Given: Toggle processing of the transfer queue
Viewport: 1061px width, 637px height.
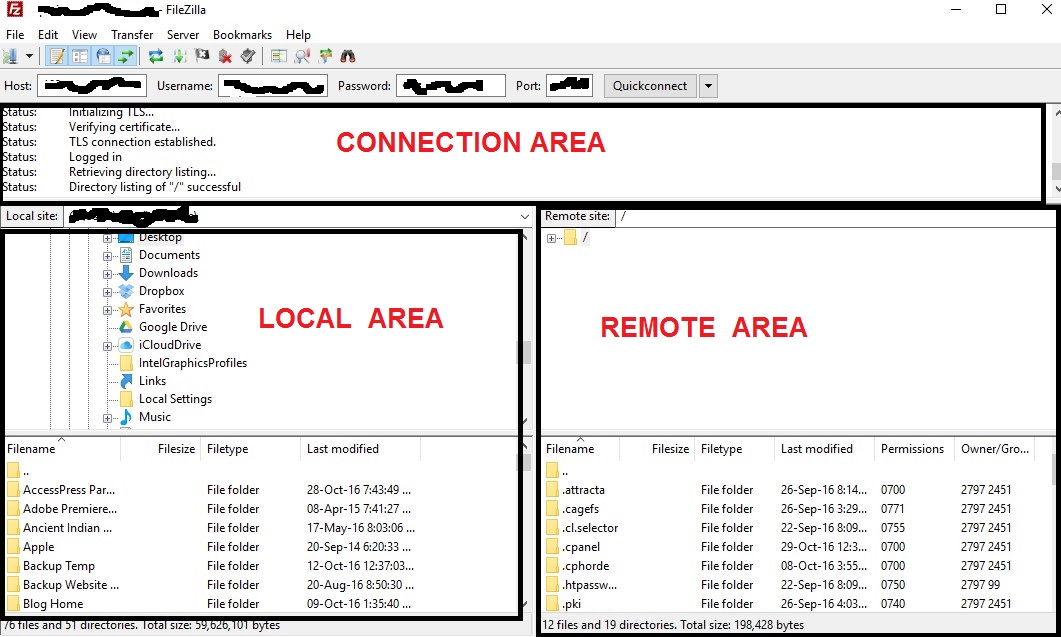Looking at the screenshot, I should (x=179, y=56).
